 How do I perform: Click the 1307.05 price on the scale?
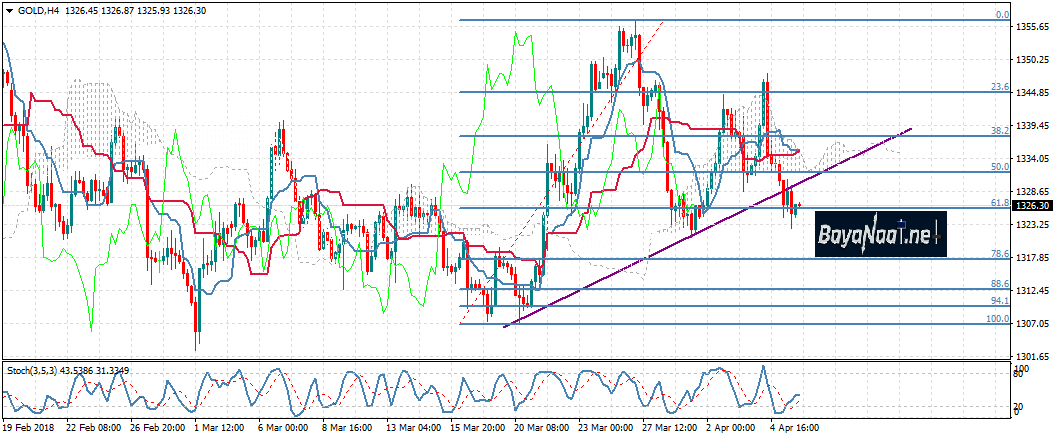(x=1032, y=324)
